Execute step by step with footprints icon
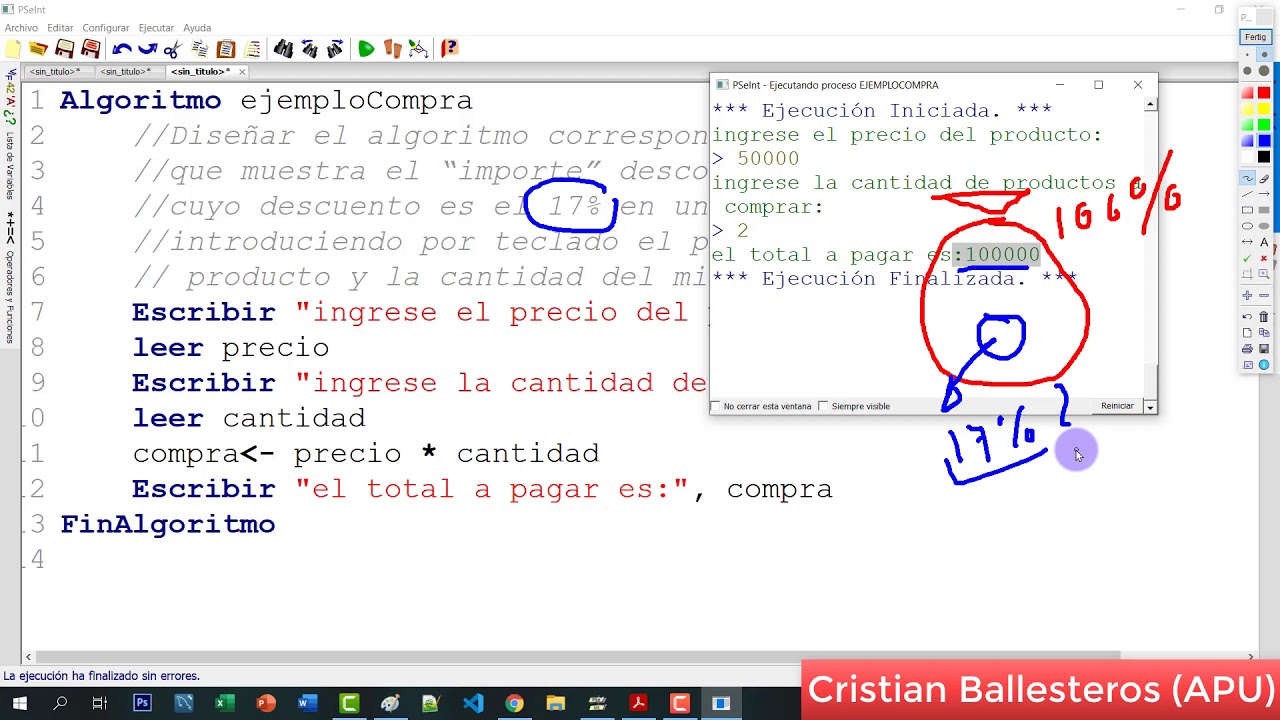1280x720 pixels. [x=392, y=48]
